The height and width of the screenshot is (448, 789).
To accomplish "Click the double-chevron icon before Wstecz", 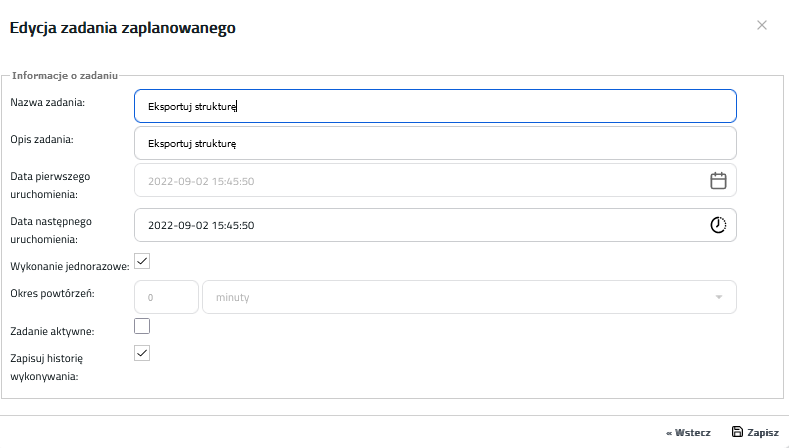I will point(669,433).
